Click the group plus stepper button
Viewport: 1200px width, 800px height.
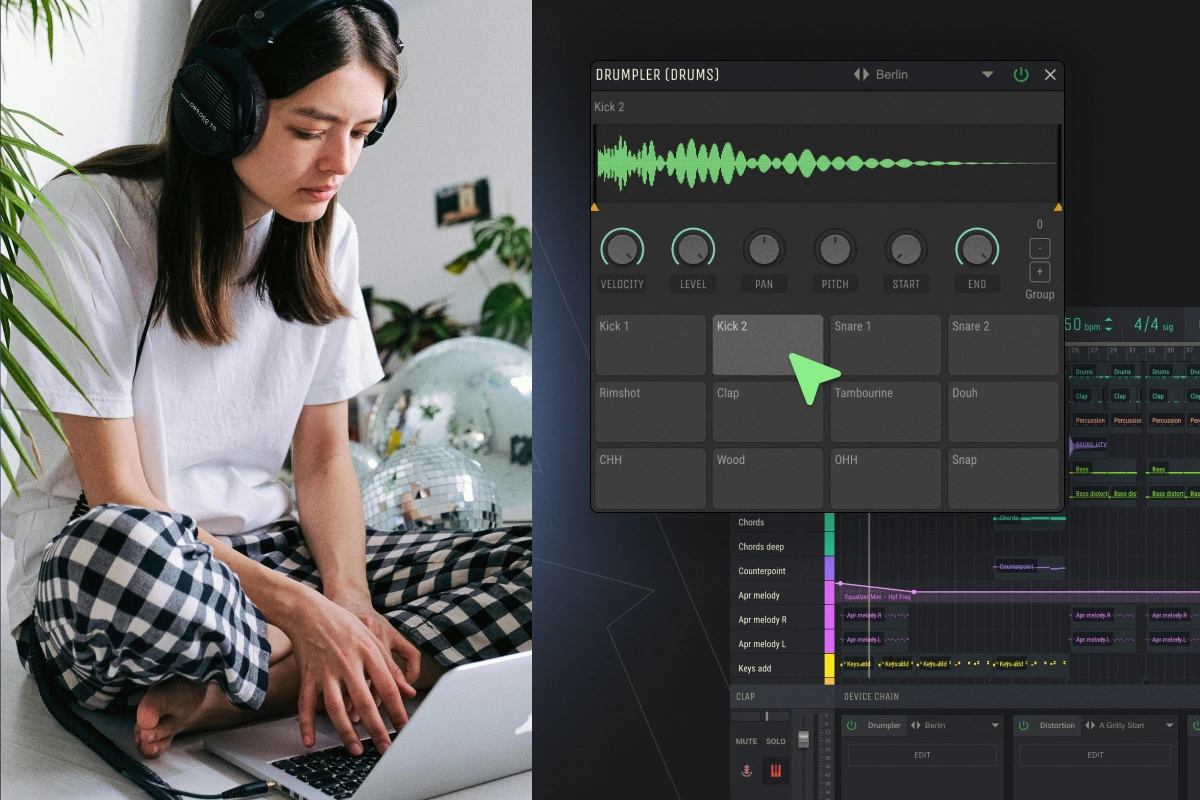(1039, 272)
